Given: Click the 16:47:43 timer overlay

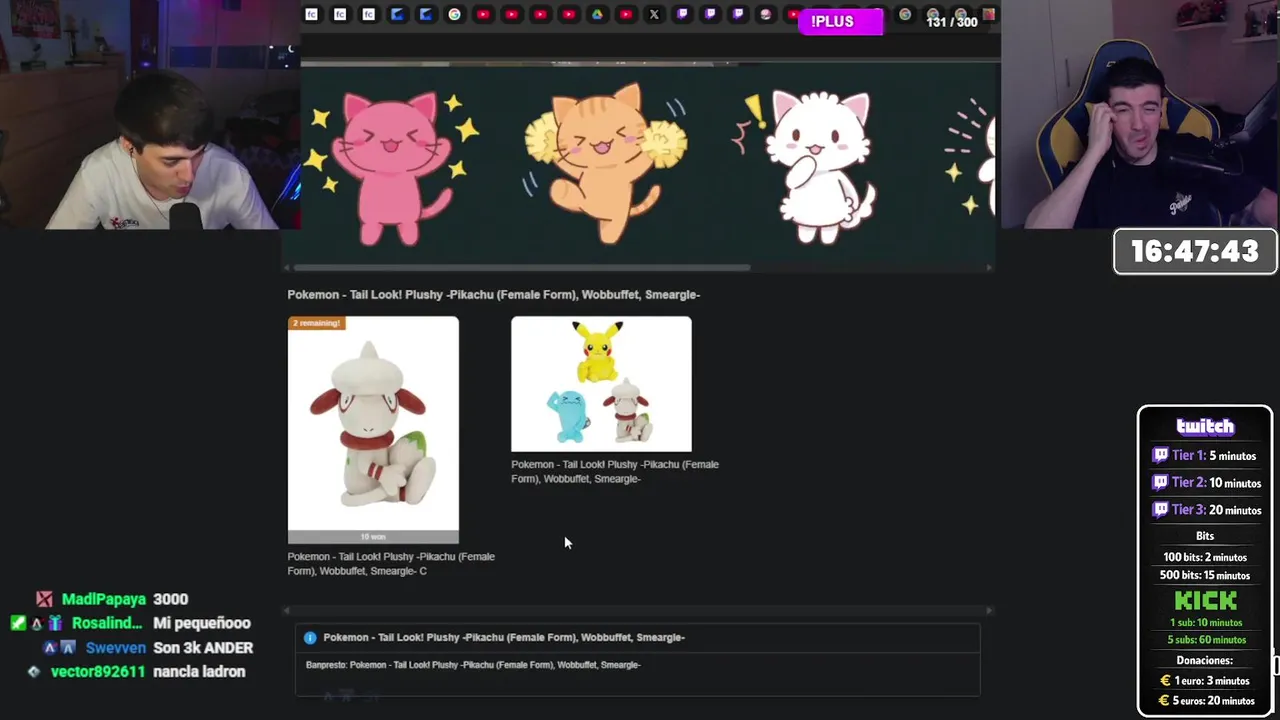Looking at the screenshot, I should pyautogui.click(x=1195, y=251).
